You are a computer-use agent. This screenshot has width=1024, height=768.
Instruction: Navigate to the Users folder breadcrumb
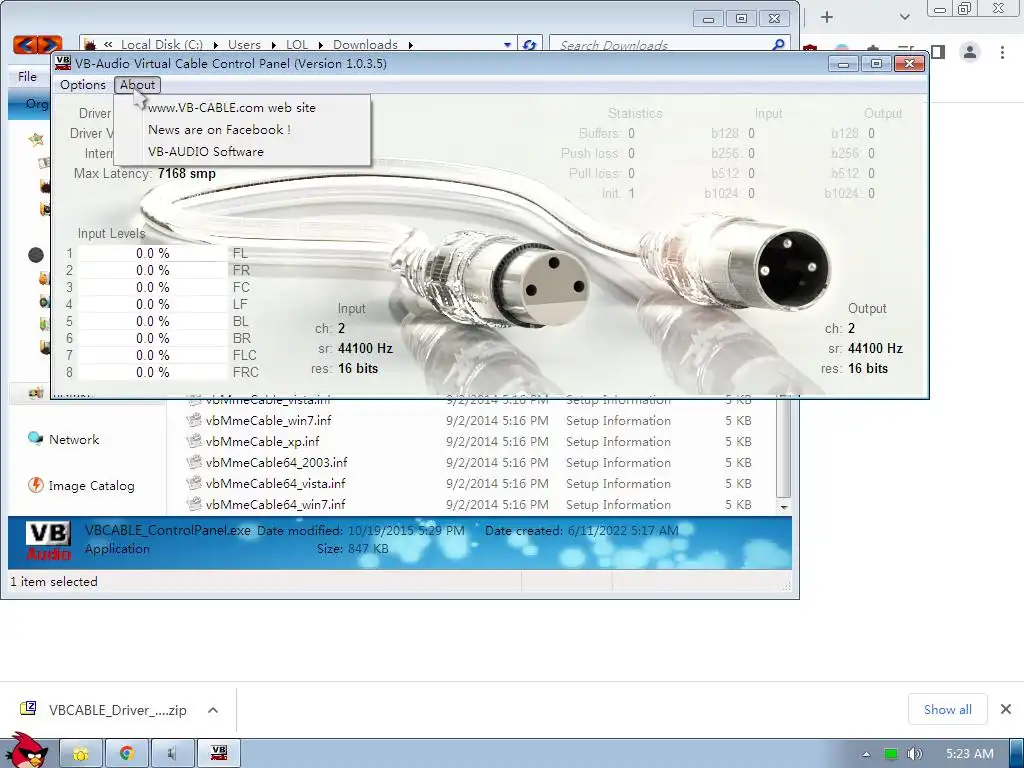(244, 44)
